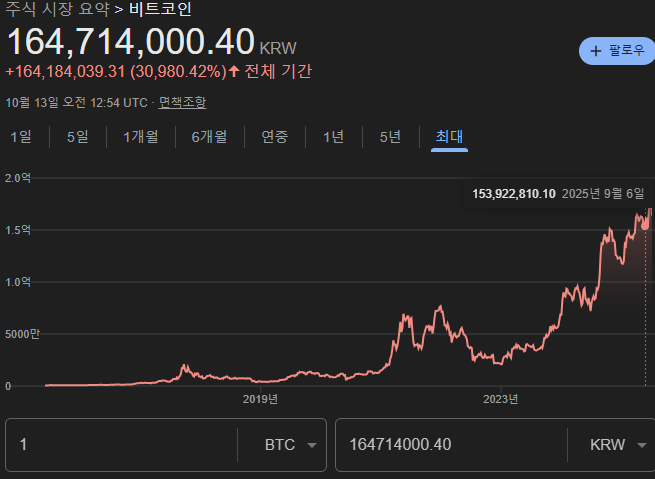Switch to the 1일 time range tab

(x=21, y=137)
